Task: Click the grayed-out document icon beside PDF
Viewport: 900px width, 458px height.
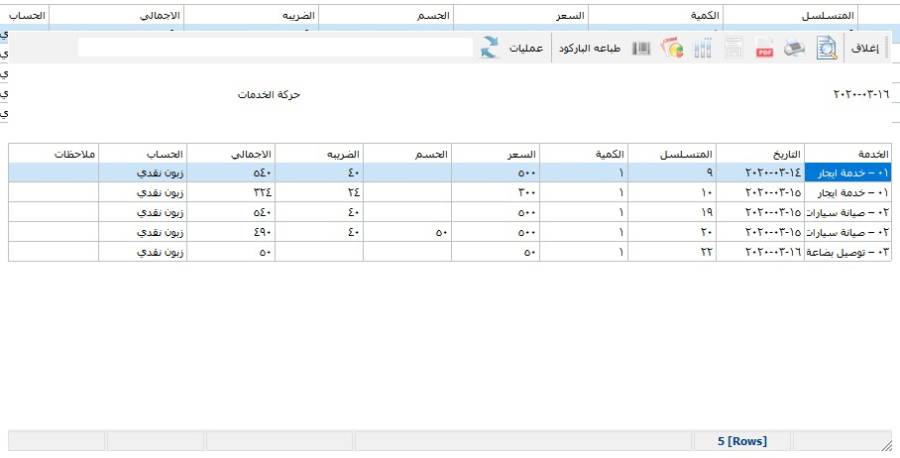Action: (734, 49)
